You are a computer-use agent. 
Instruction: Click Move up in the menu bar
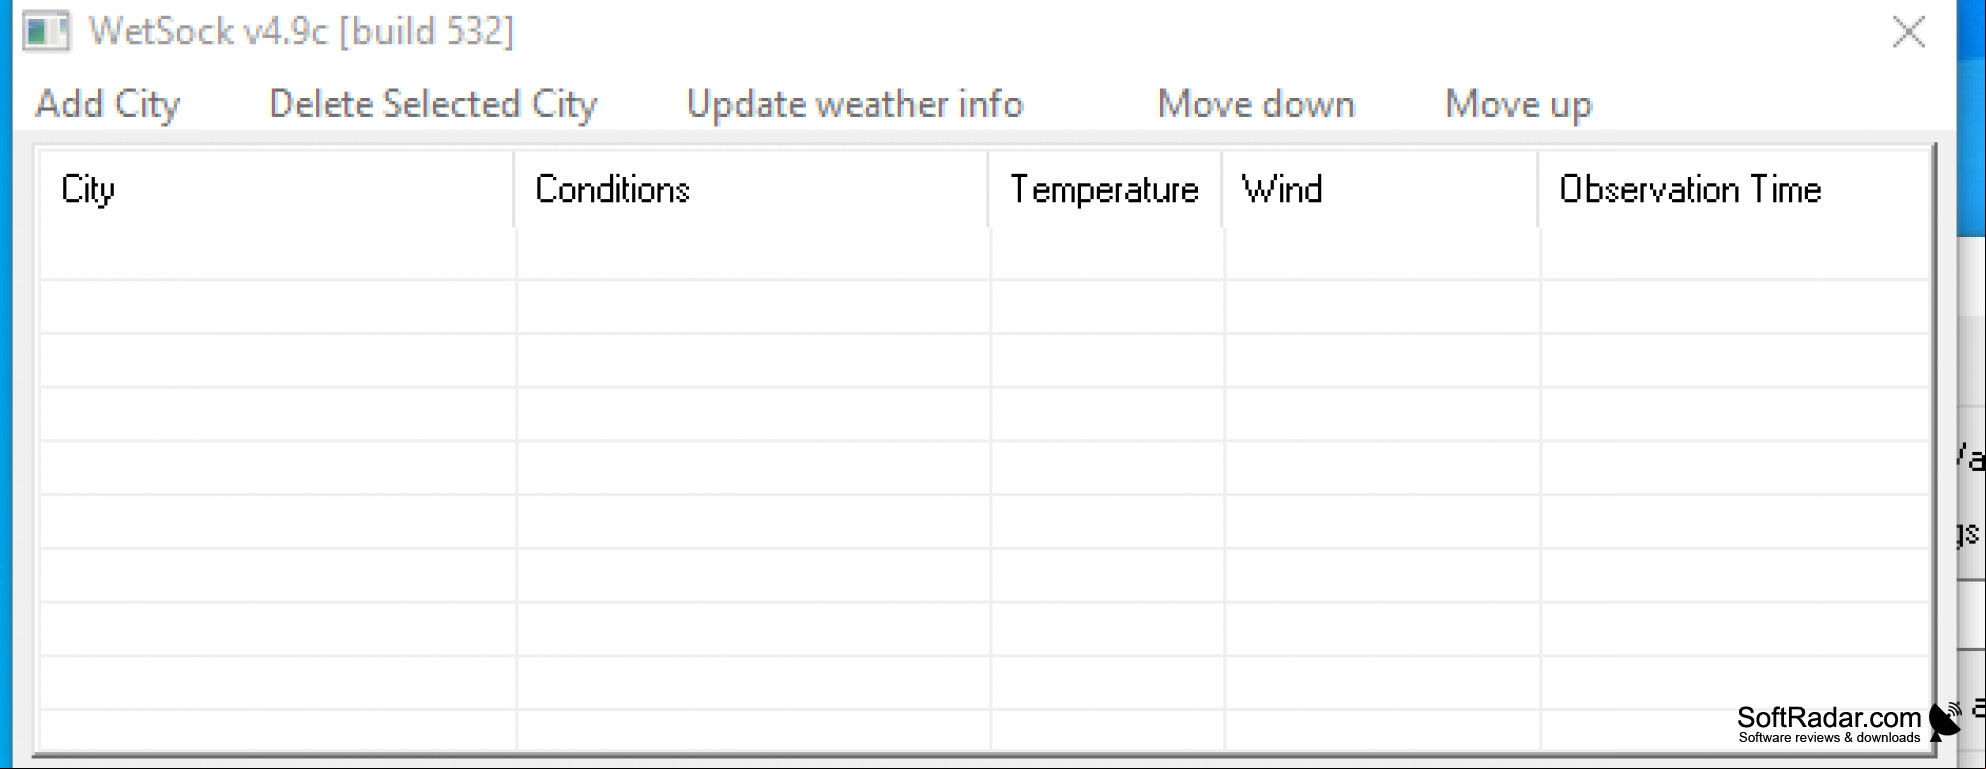[x=1518, y=104]
